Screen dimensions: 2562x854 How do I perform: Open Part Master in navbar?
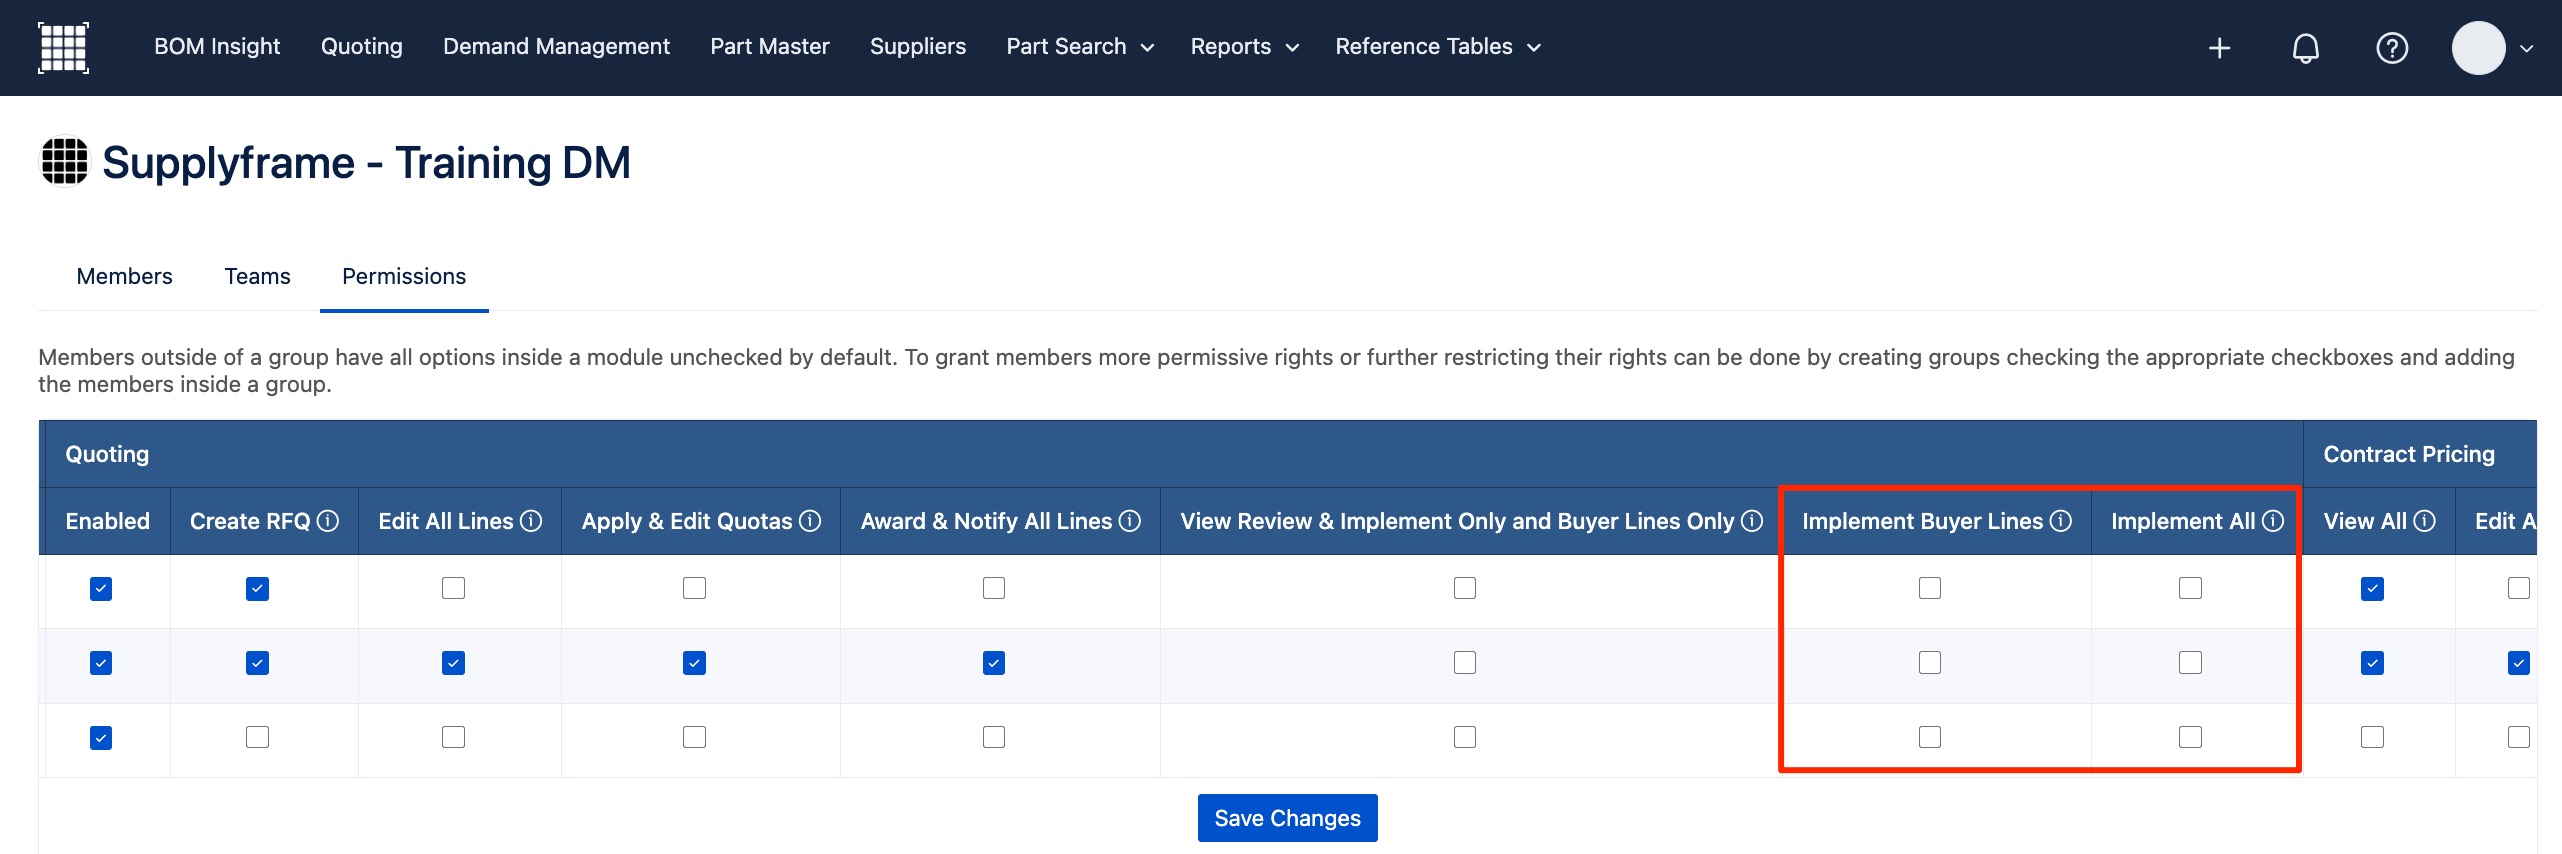(770, 47)
